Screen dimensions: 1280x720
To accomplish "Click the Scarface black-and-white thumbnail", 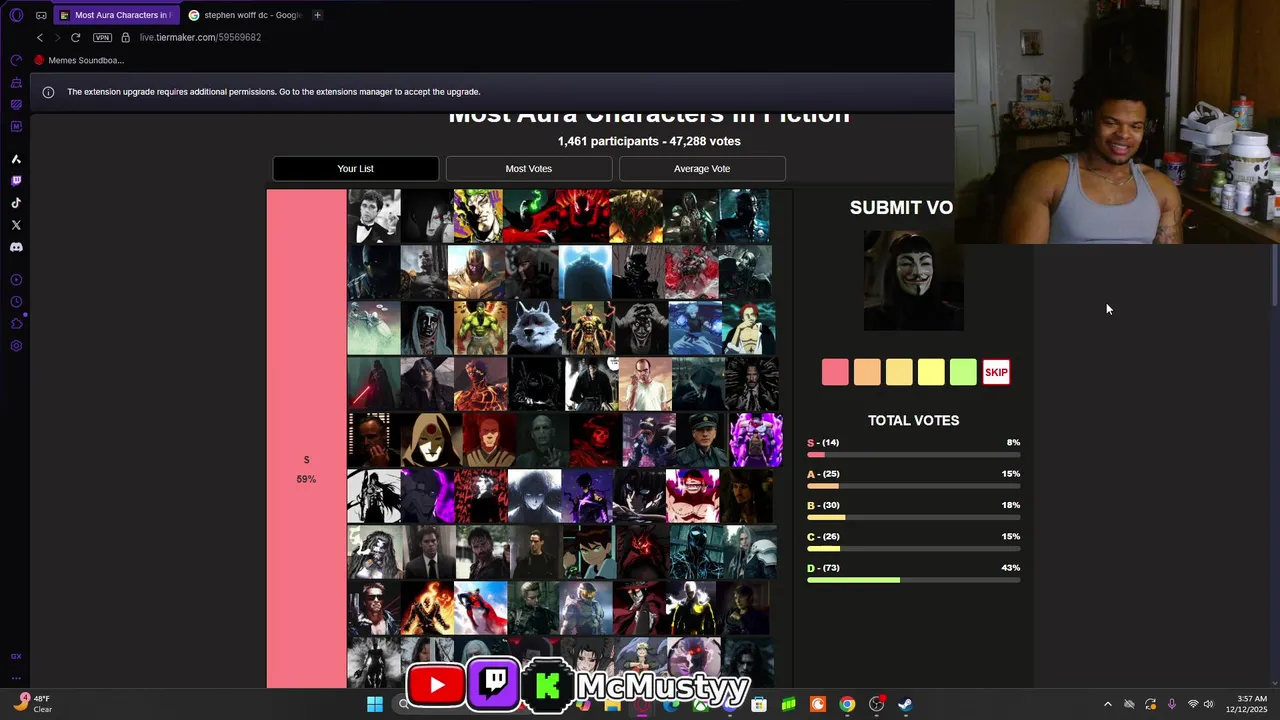I will (374, 216).
